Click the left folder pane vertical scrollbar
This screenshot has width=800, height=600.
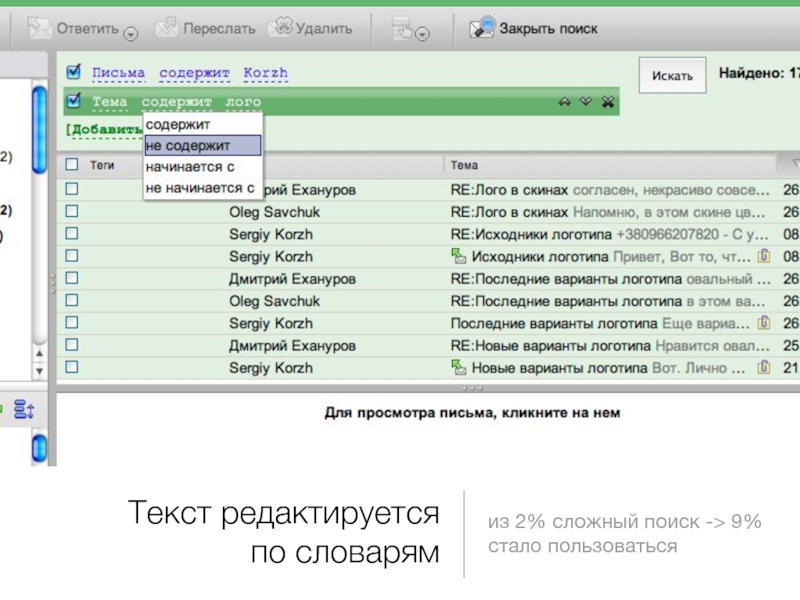[38, 130]
